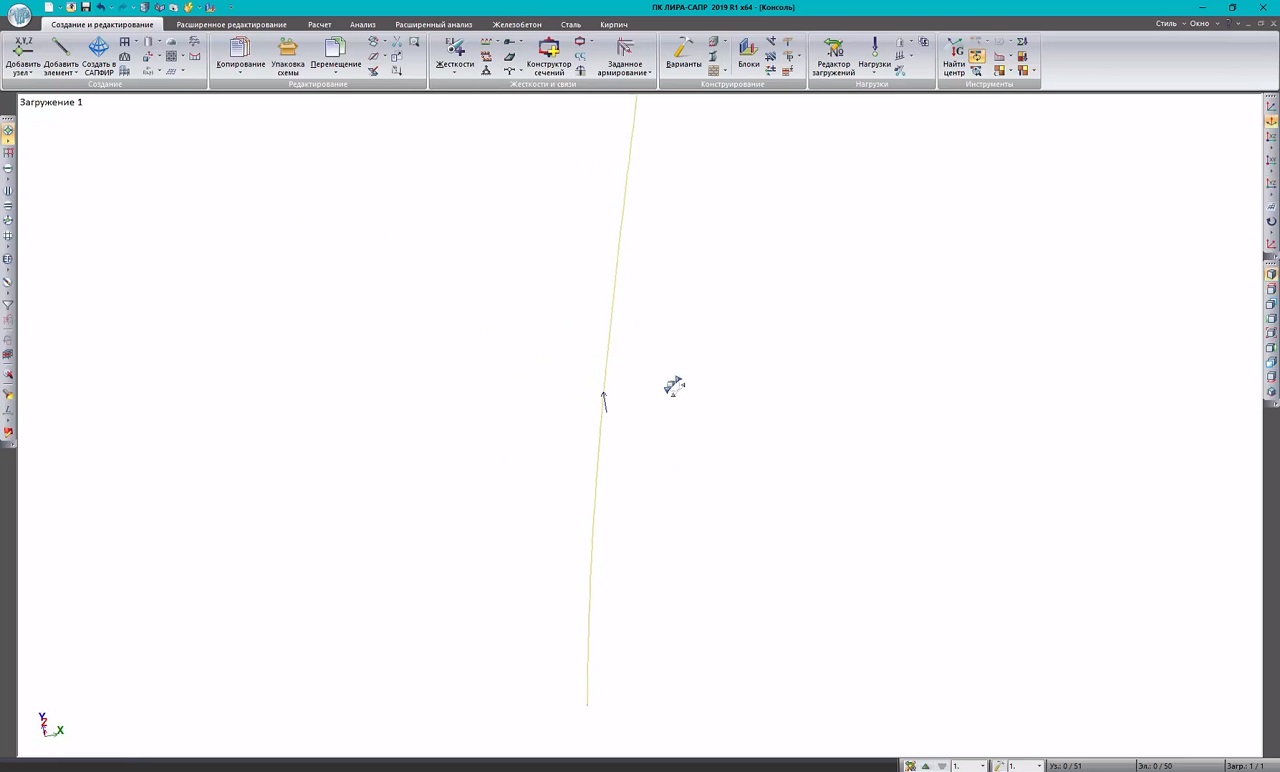The height and width of the screenshot is (772, 1280).
Task: Expand the Копирование dropdown
Action: tap(240, 73)
